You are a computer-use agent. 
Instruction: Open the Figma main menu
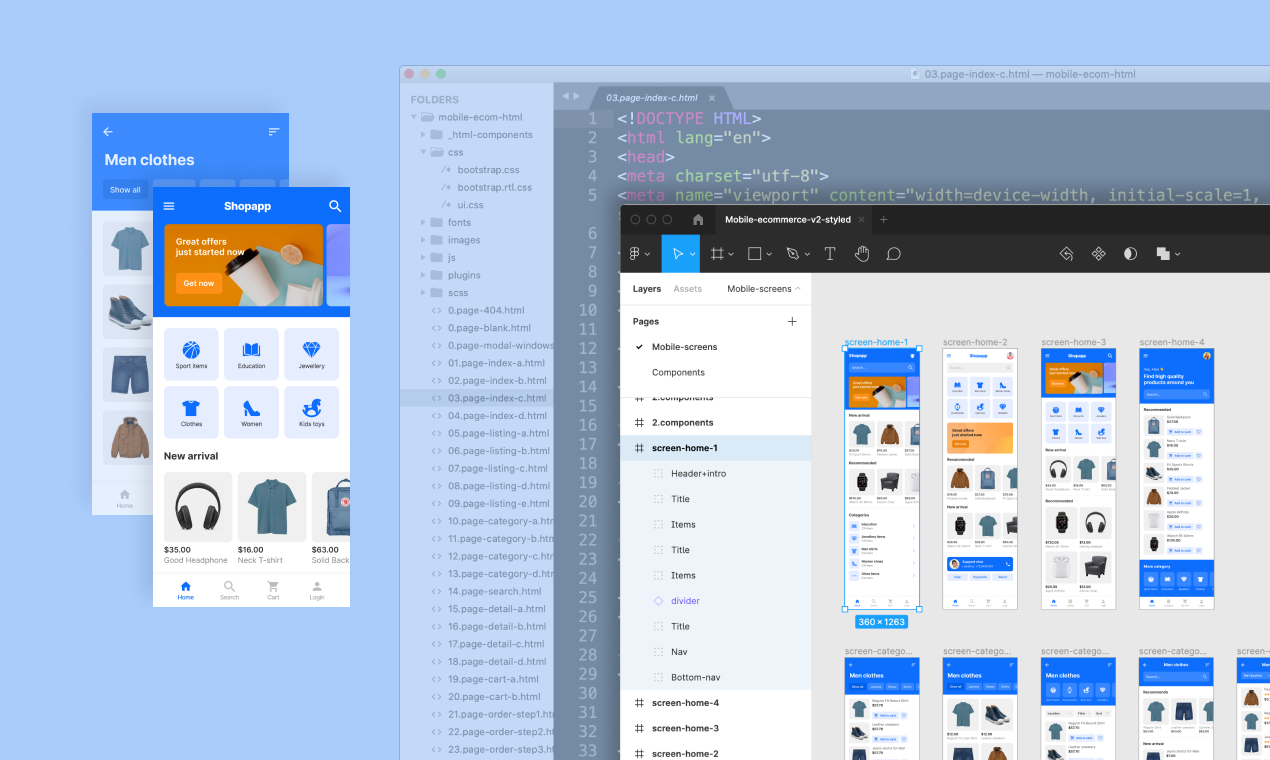pos(637,253)
